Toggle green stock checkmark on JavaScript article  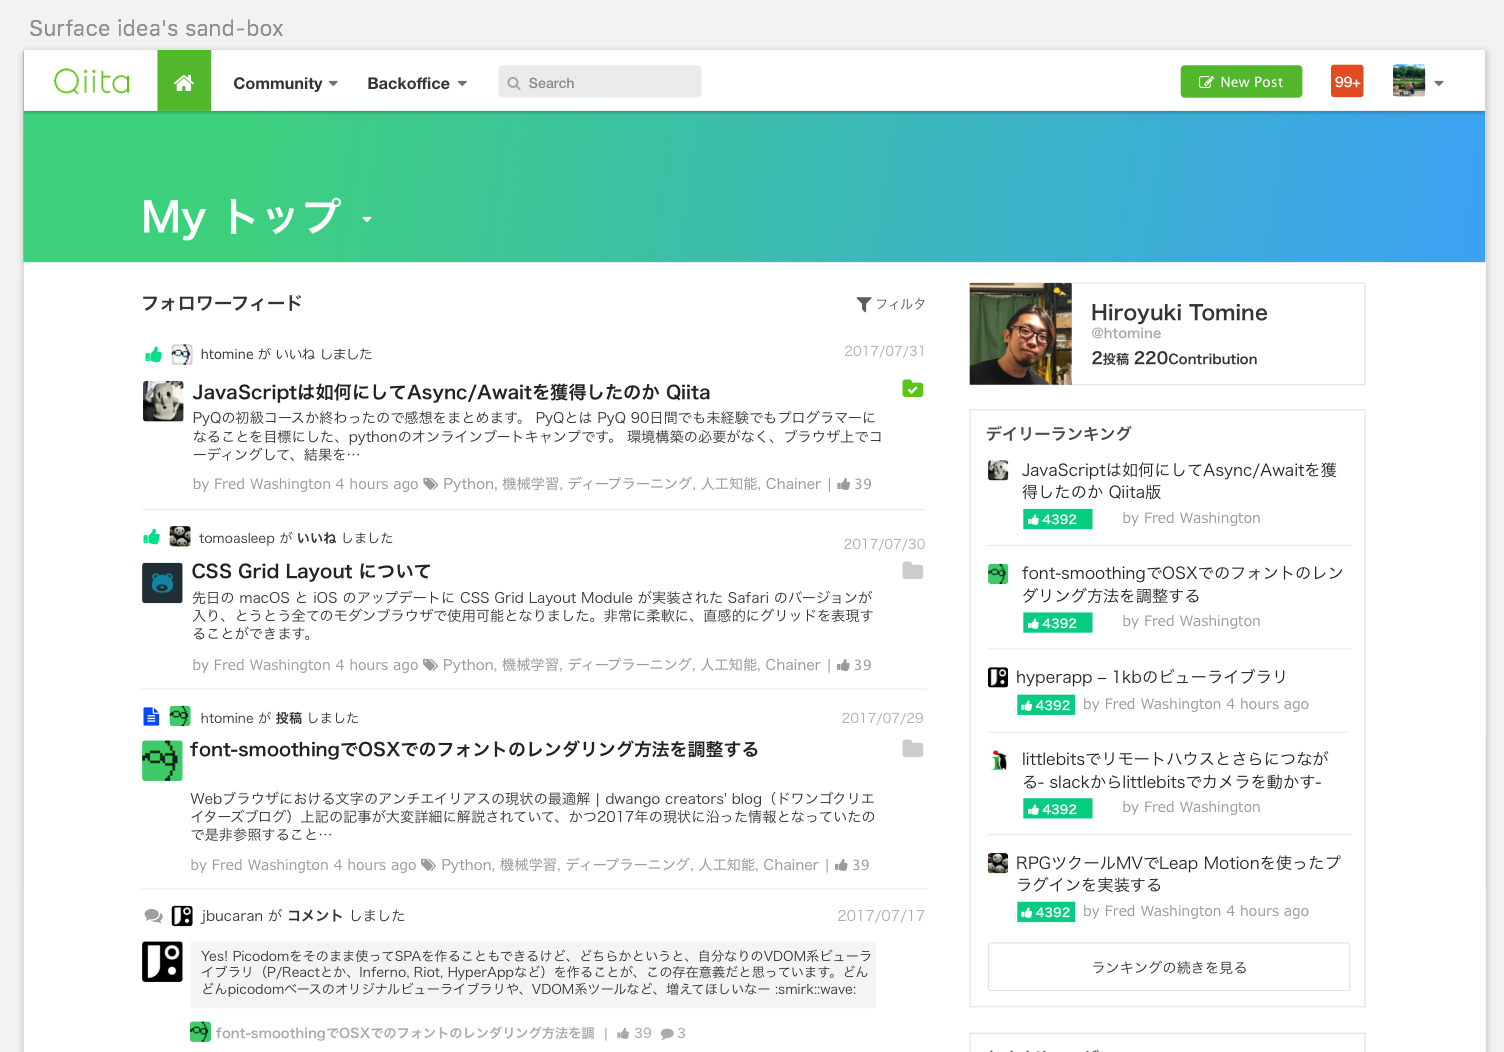[x=912, y=389]
